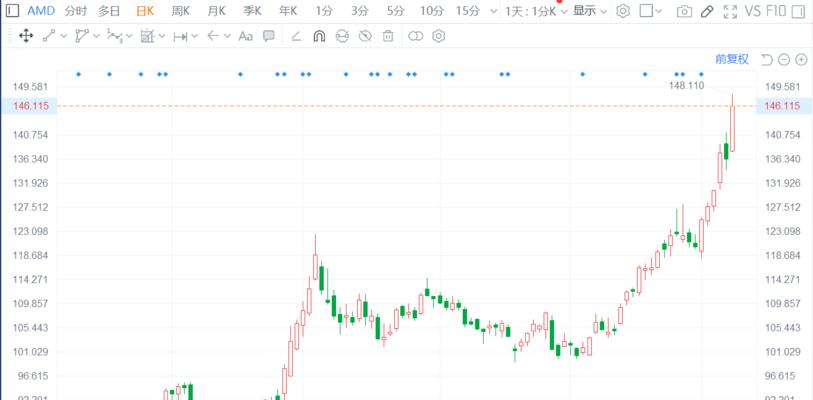
Task: Enter fullscreen chart view
Action: click(x=731, y=11)
